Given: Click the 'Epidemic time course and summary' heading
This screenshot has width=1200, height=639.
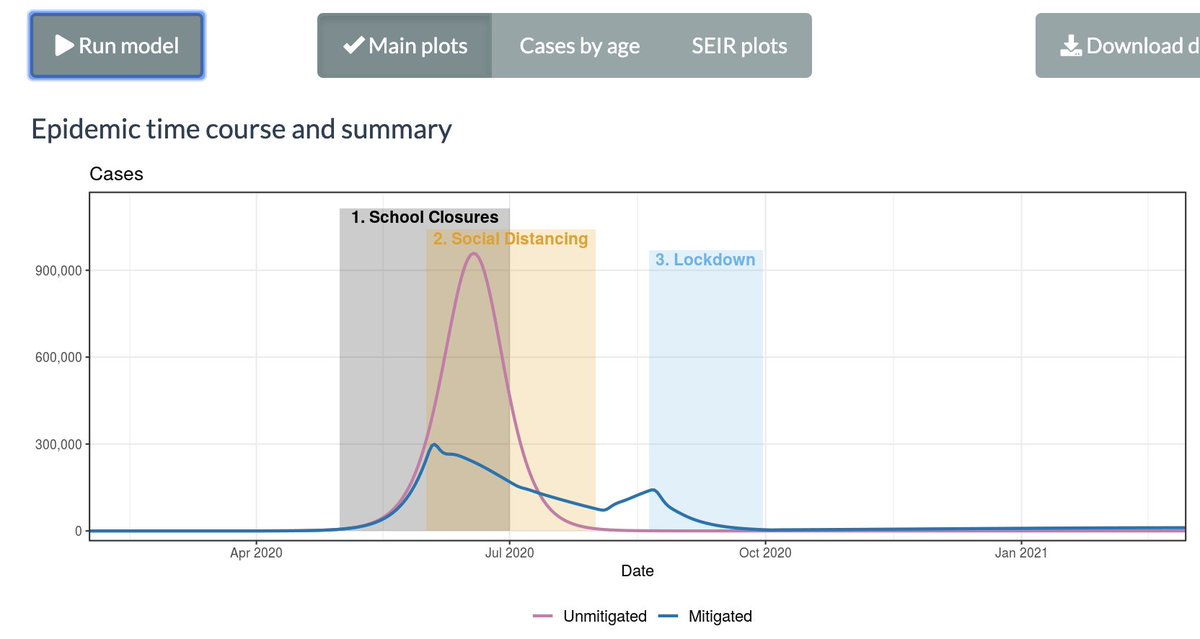Looking at the screenshot, I should [241, 129].
